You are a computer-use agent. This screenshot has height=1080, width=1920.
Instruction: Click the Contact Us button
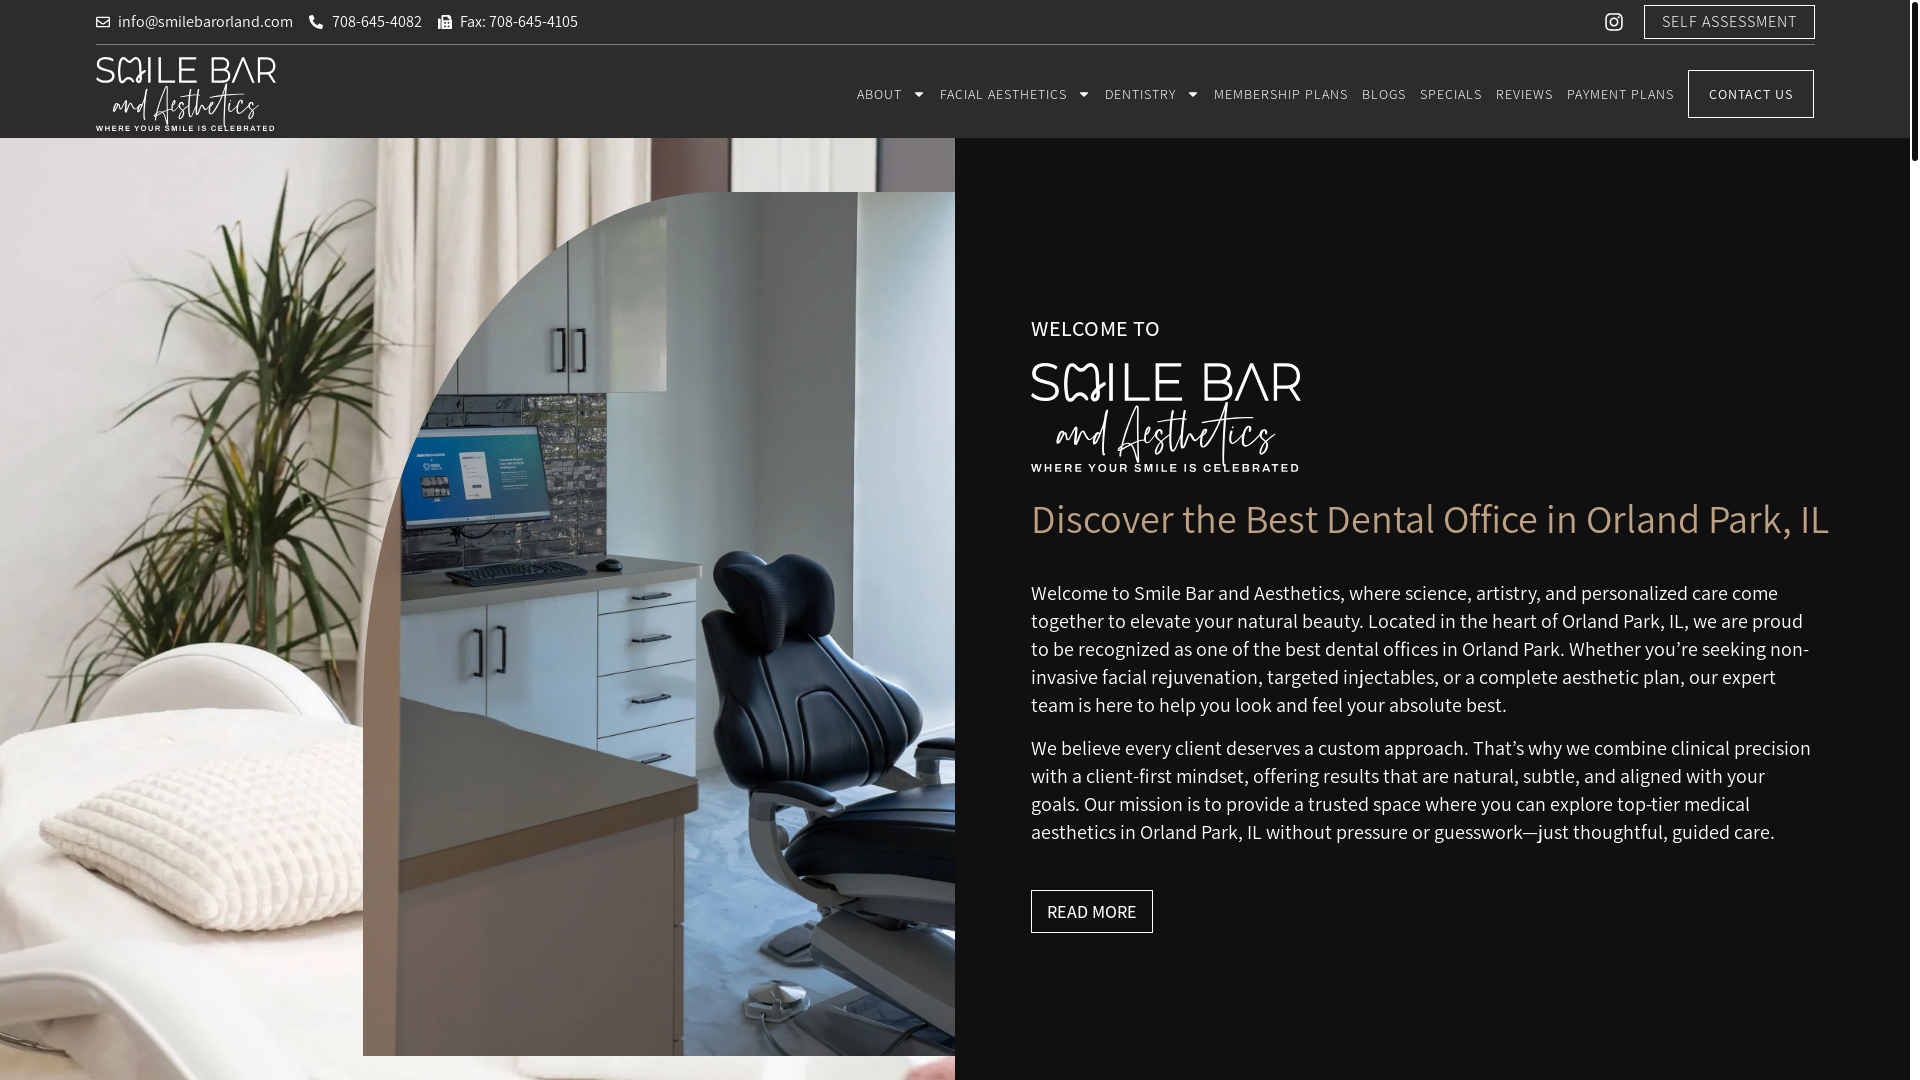(1751, 94)
